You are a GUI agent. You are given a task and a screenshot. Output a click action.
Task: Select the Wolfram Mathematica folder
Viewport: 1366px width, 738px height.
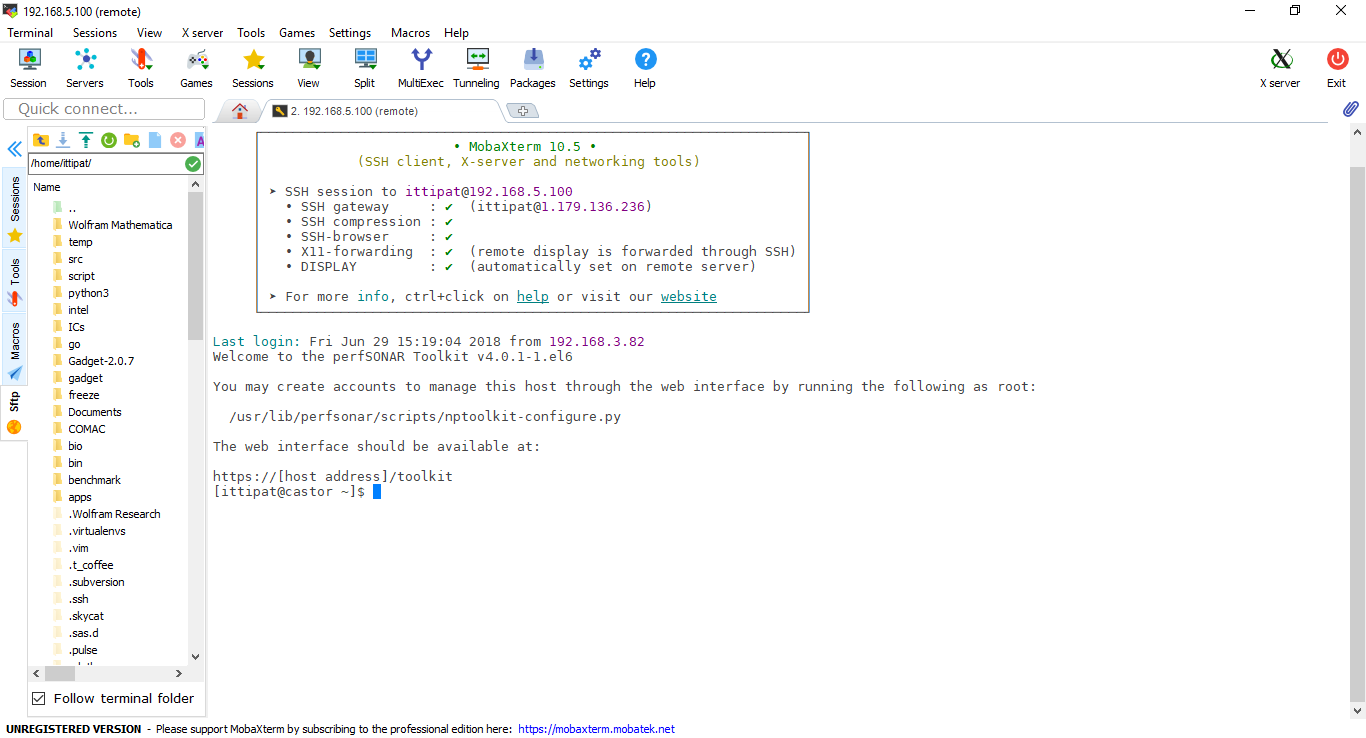[x=119, y=225]
